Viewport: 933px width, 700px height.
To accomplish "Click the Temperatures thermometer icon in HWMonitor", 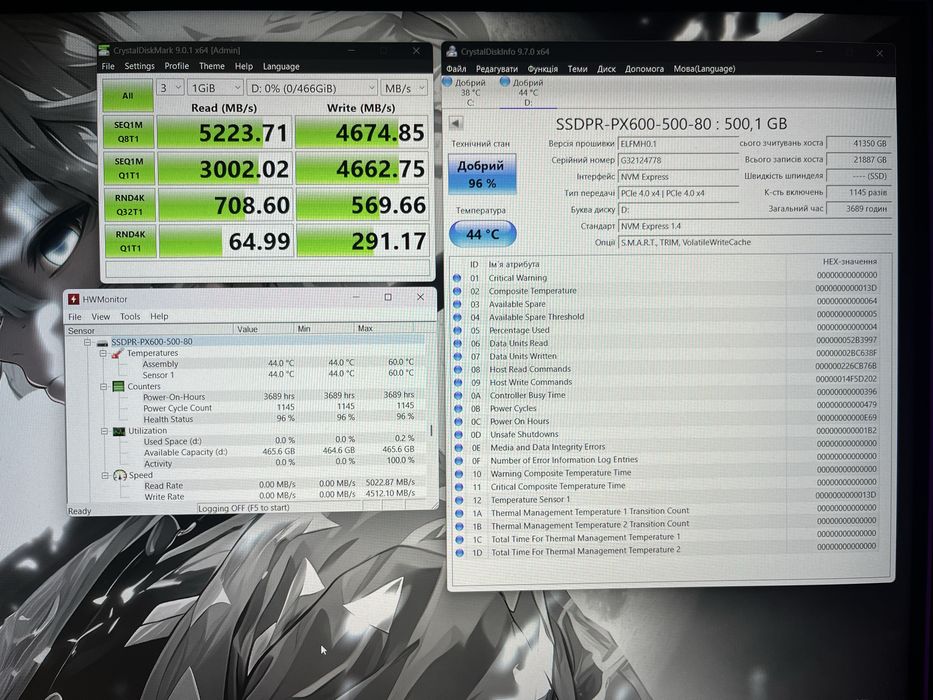I will (x=117, y=354).
